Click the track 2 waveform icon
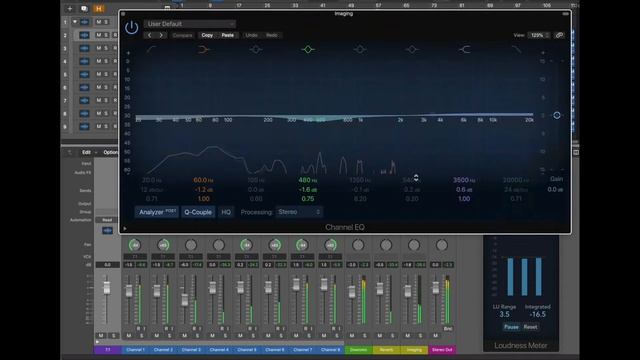The width and height of the screenshot is (640, 360). (84, 35)
